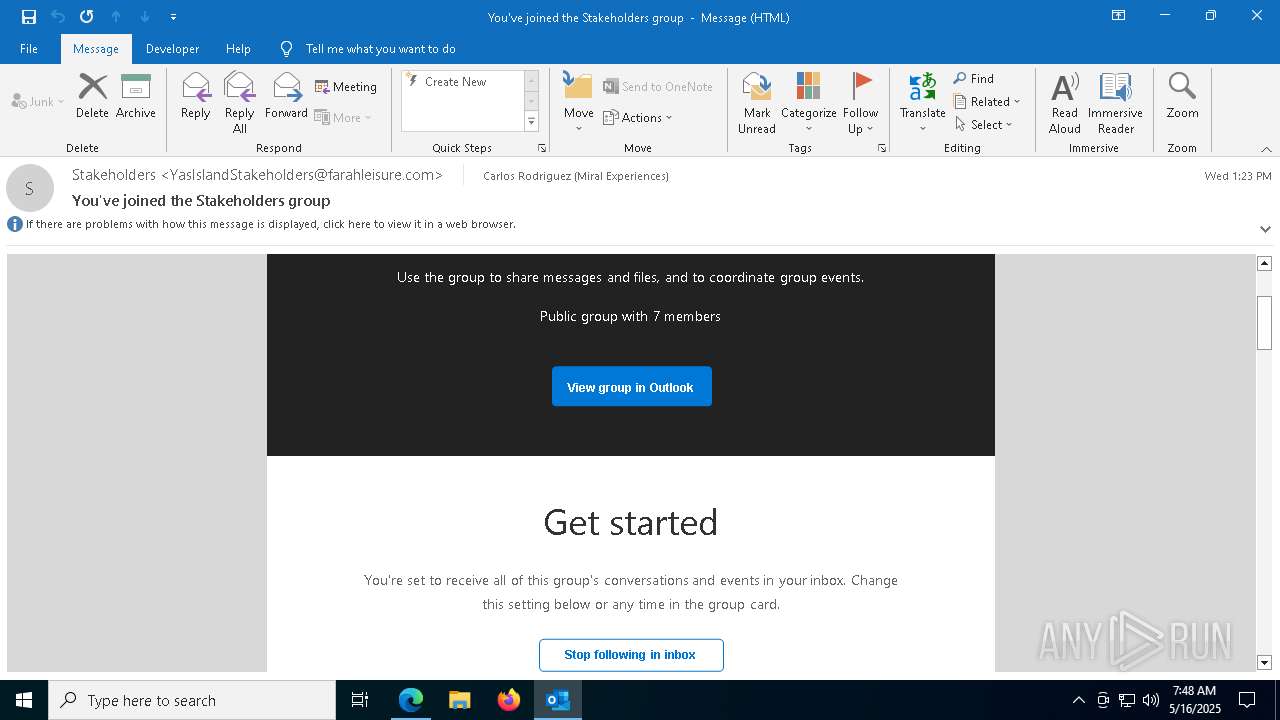Click the Redo arrow in quick access toolbar

pyautogui.click(x=87, y=17)
